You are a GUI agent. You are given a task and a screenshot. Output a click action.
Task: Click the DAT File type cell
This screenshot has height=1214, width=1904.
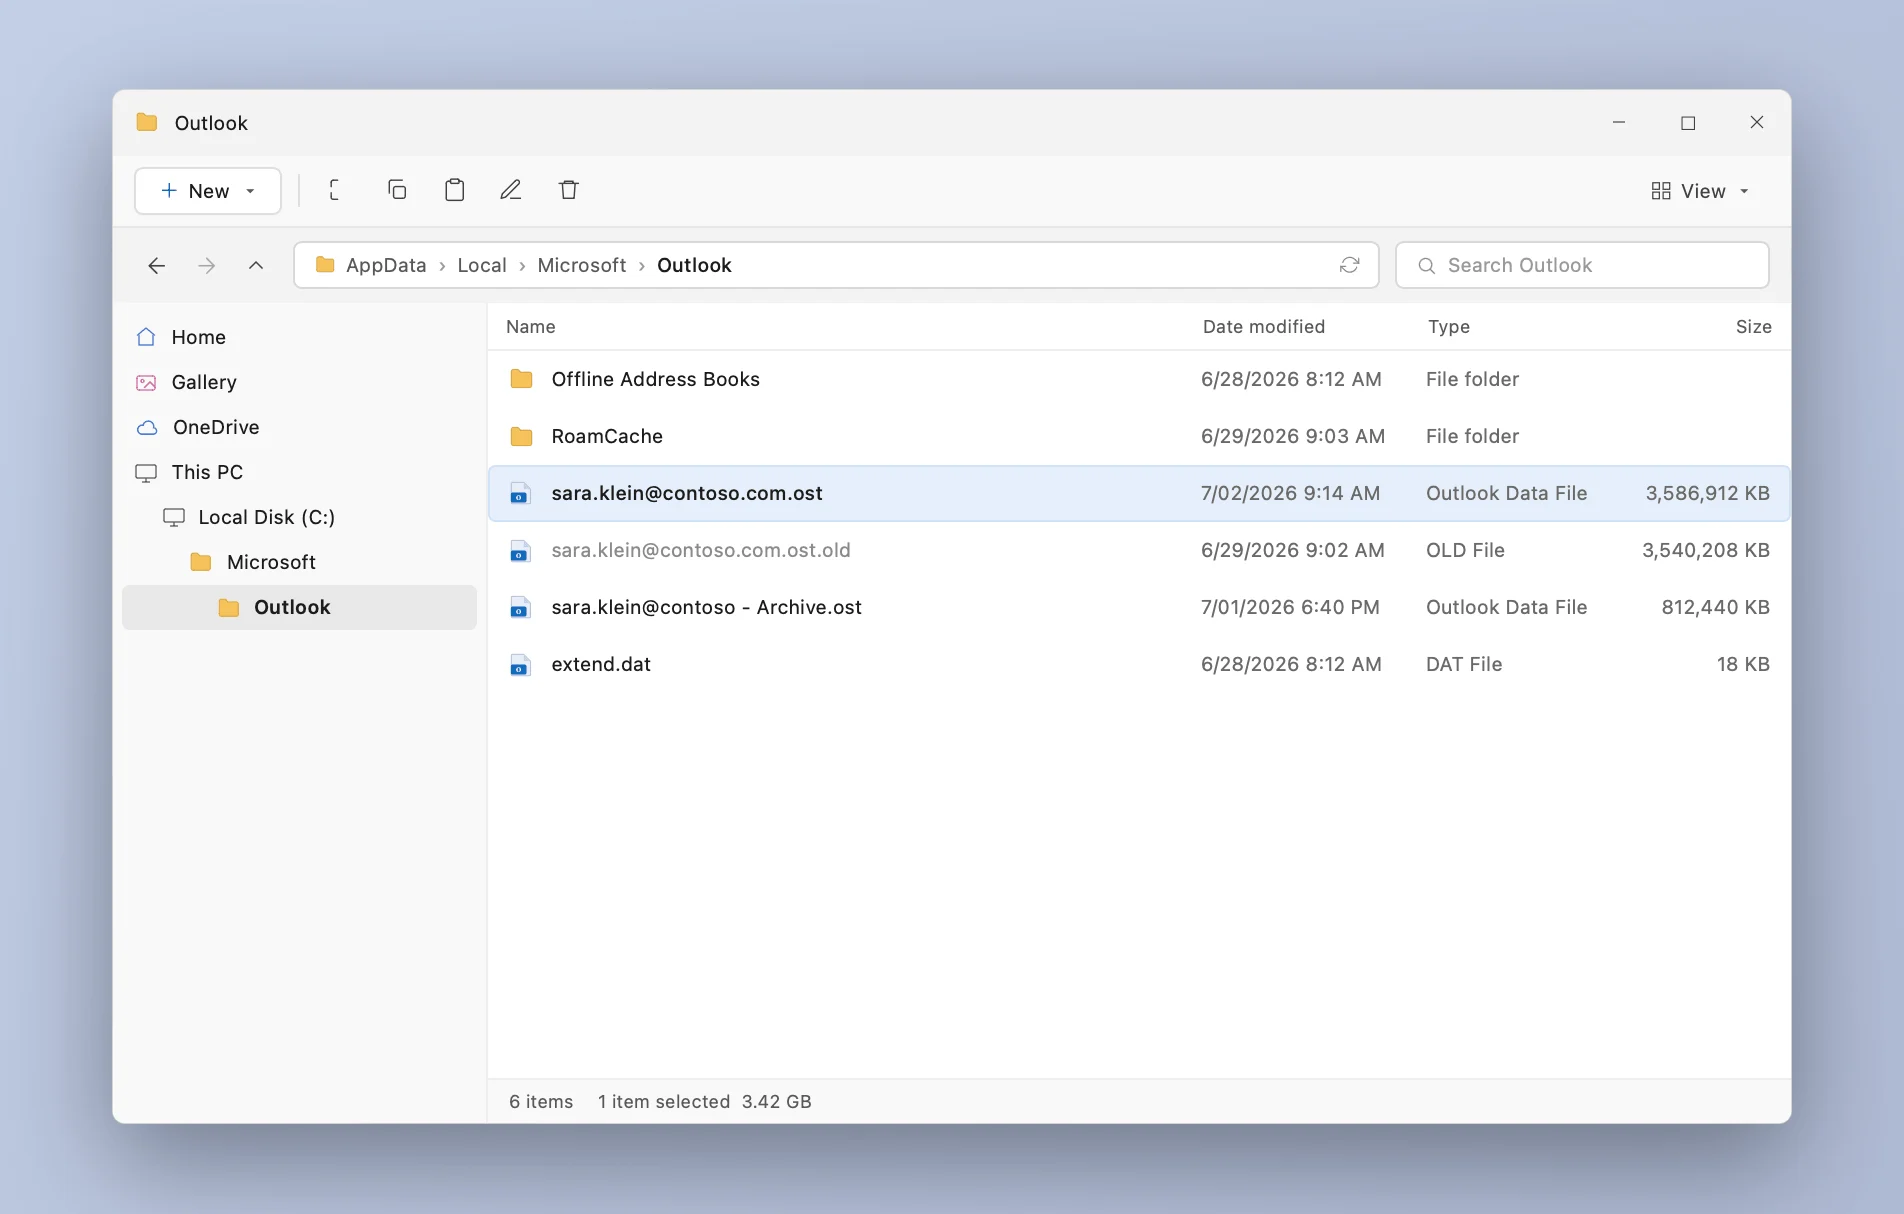(x=1464, y=664)
